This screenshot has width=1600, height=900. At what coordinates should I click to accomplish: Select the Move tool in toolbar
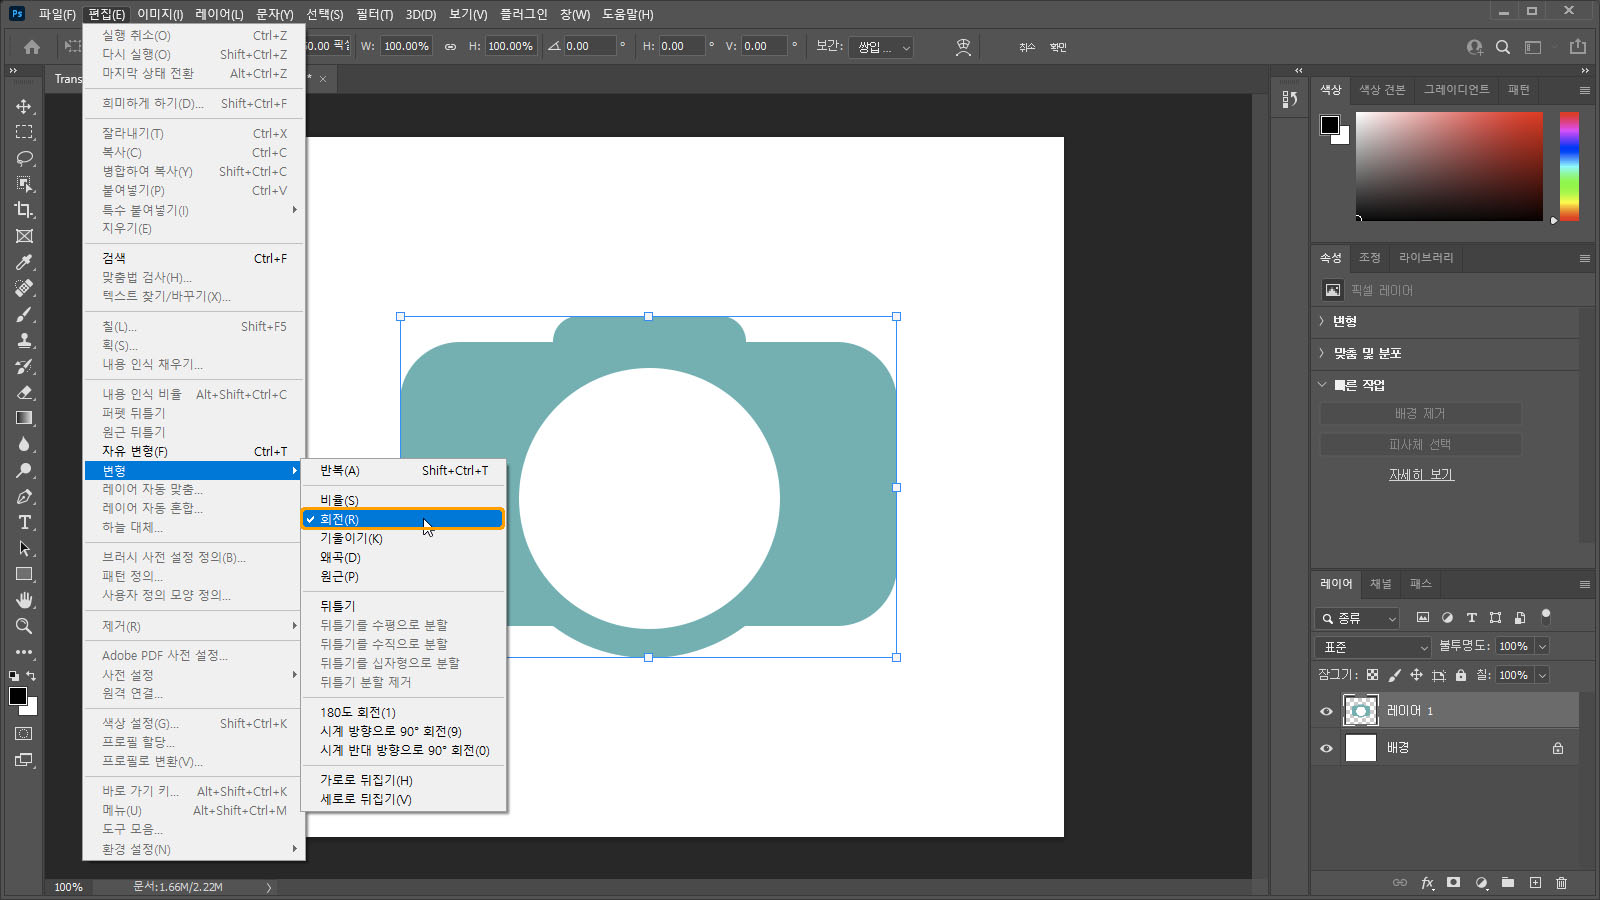click(x=24, y=106)
